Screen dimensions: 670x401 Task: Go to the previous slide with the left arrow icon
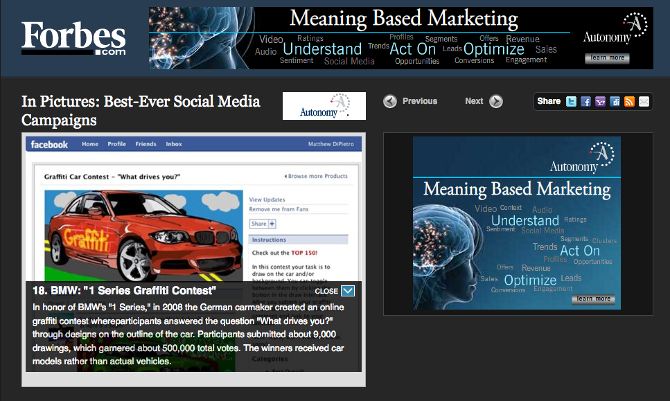coord(390,101)
